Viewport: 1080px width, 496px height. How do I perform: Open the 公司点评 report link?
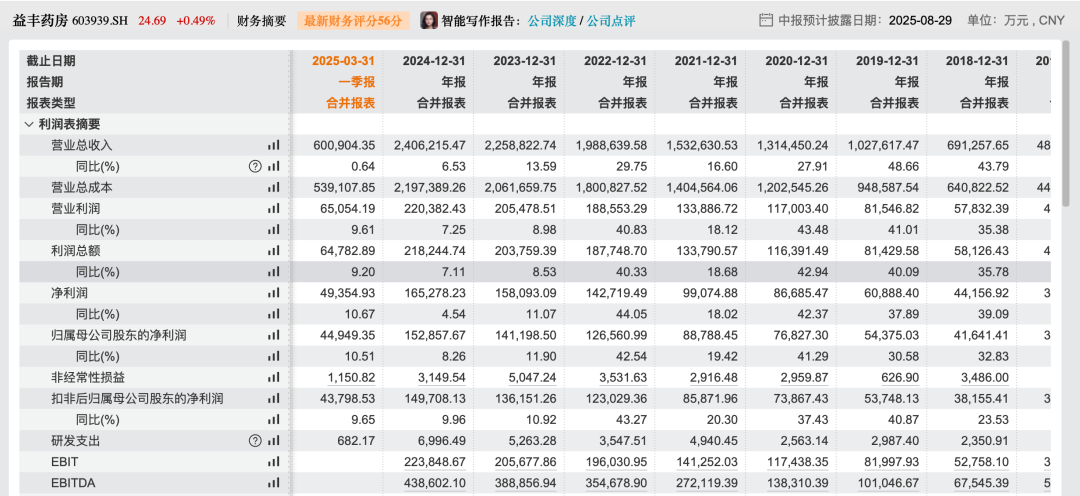click(x=612, y=21)
